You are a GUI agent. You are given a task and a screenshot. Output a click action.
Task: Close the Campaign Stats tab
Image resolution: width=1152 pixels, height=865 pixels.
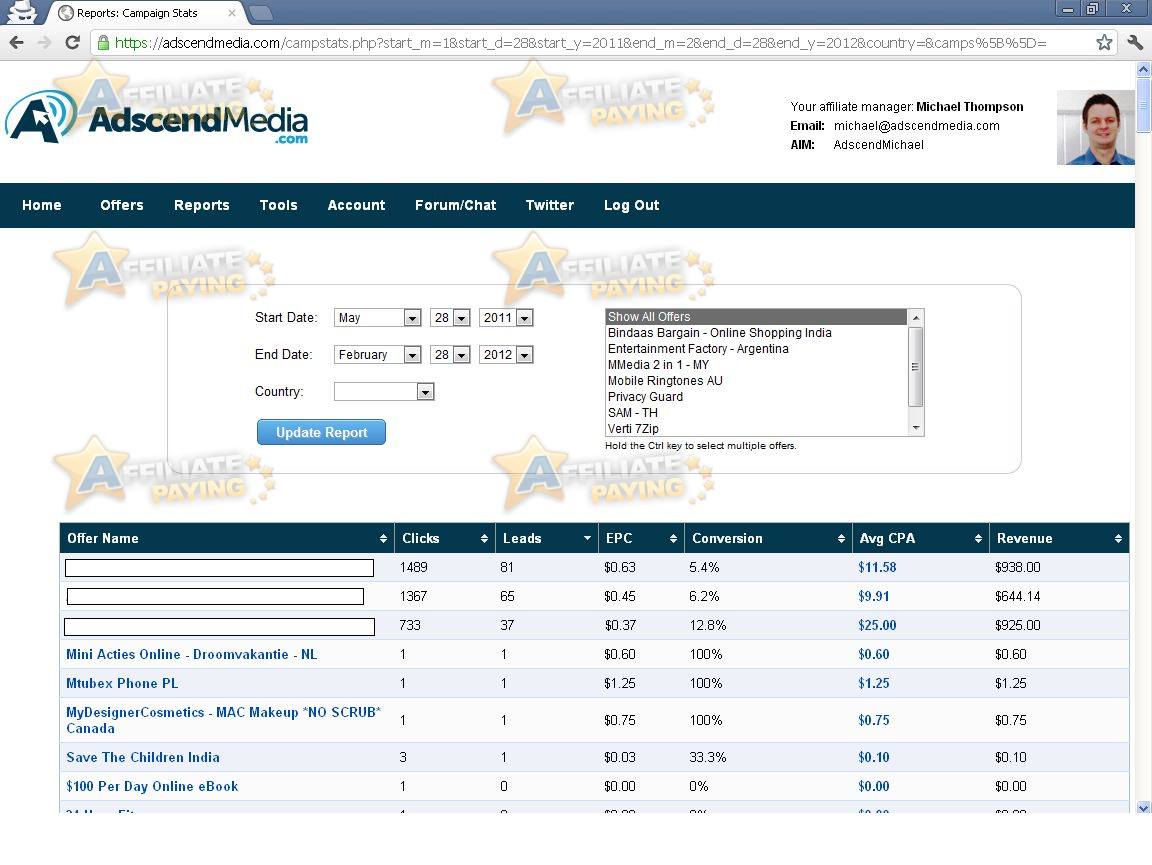point(231,12)
